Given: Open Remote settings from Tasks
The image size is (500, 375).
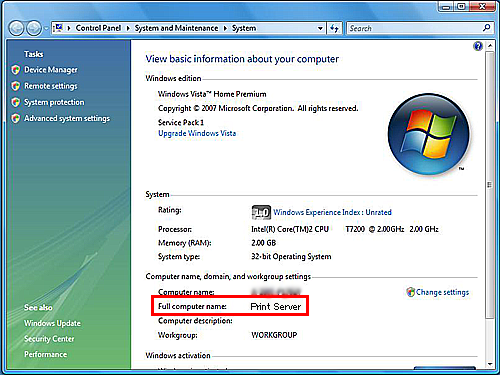Looking at the screenshot, I should [51, 86].
